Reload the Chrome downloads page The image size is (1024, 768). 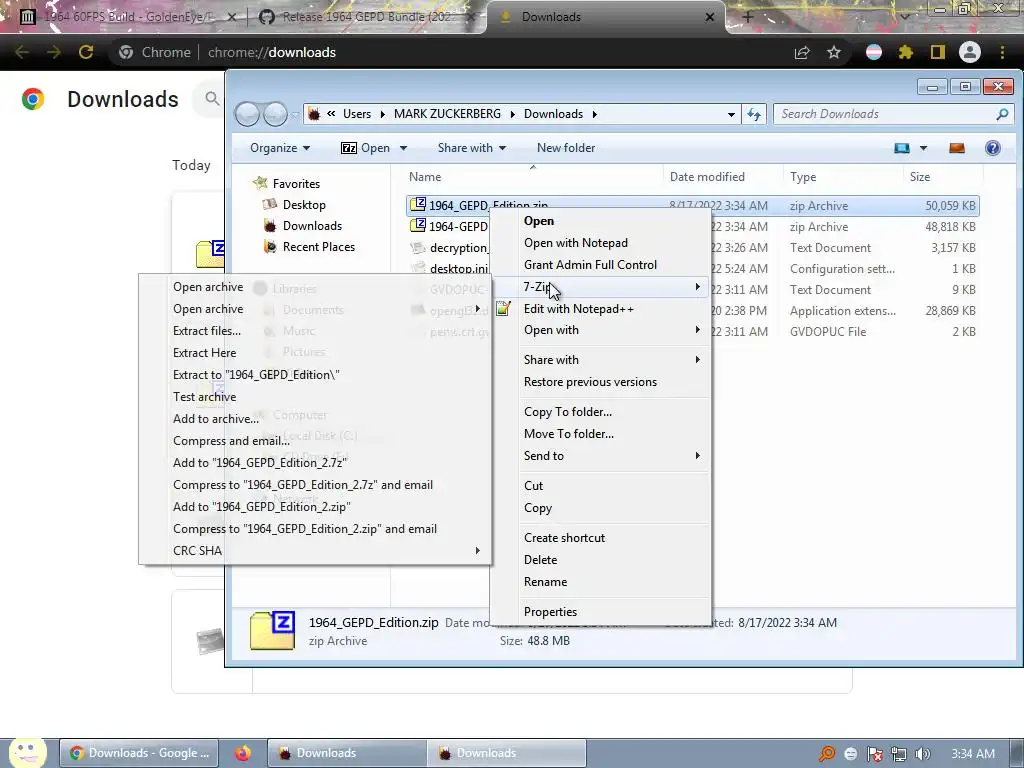[x=86, y=52]
